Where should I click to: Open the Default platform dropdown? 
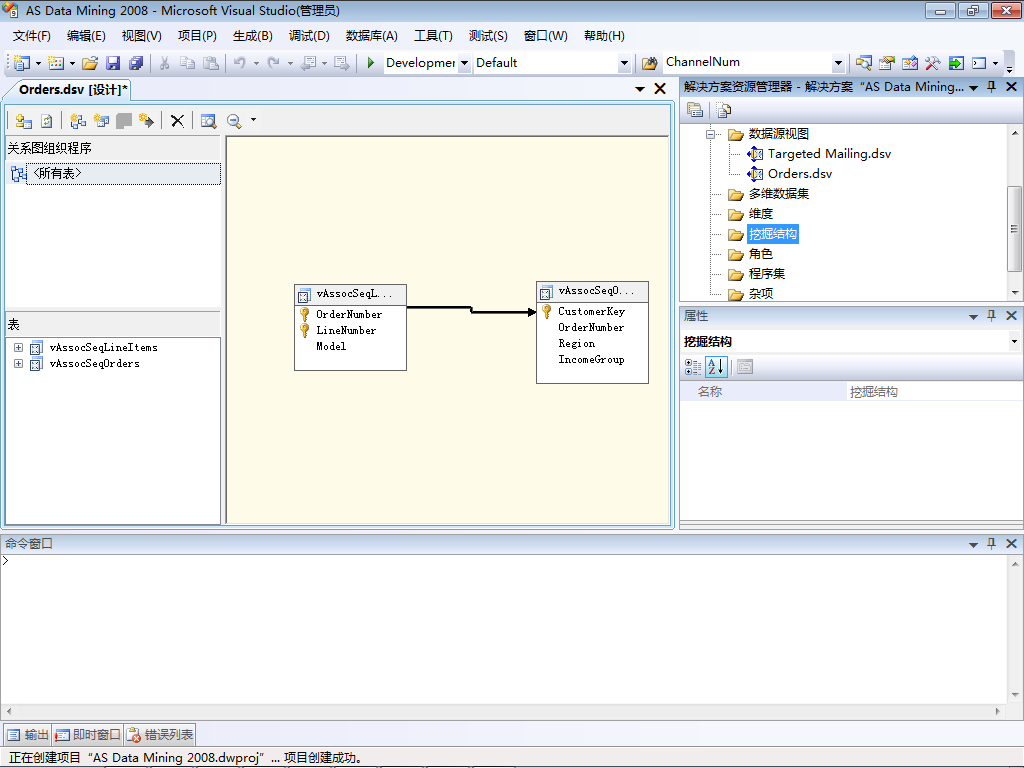point(624,63)
